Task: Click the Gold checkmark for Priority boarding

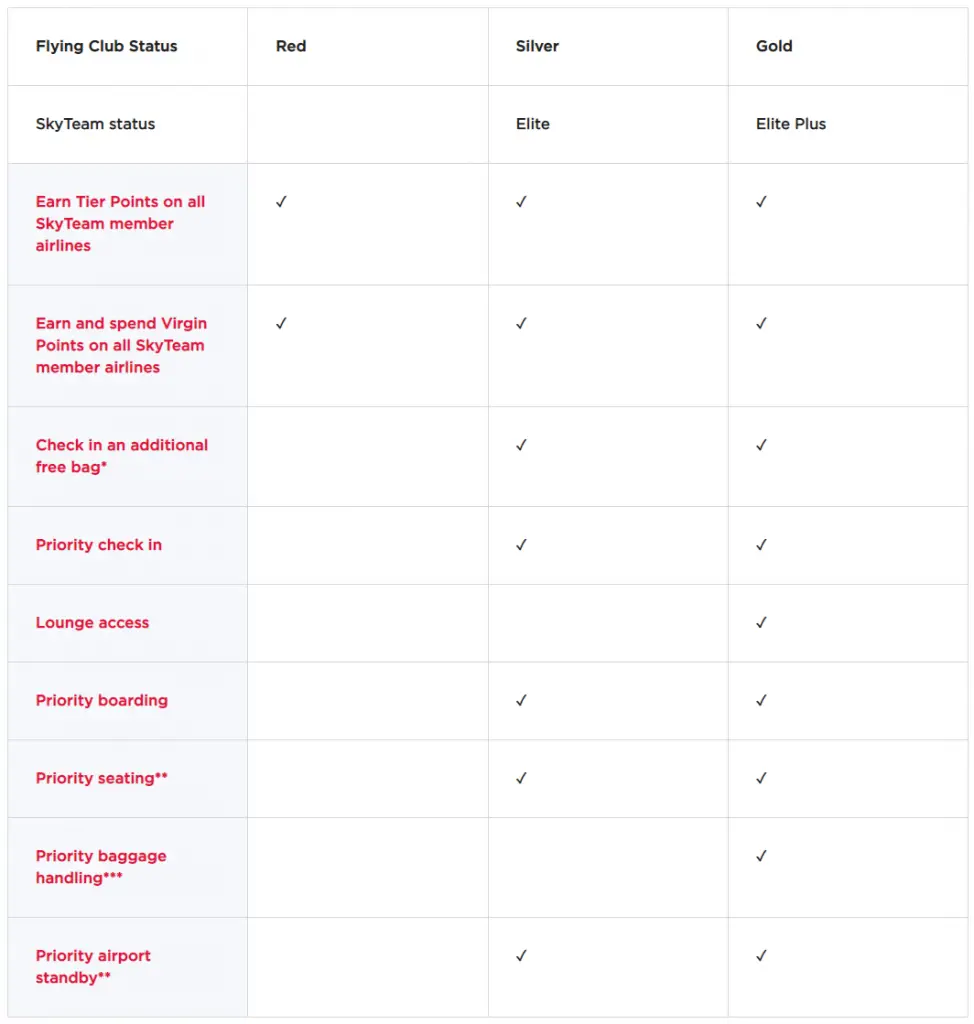Action: pyautogui.click(x=761, y=701)
